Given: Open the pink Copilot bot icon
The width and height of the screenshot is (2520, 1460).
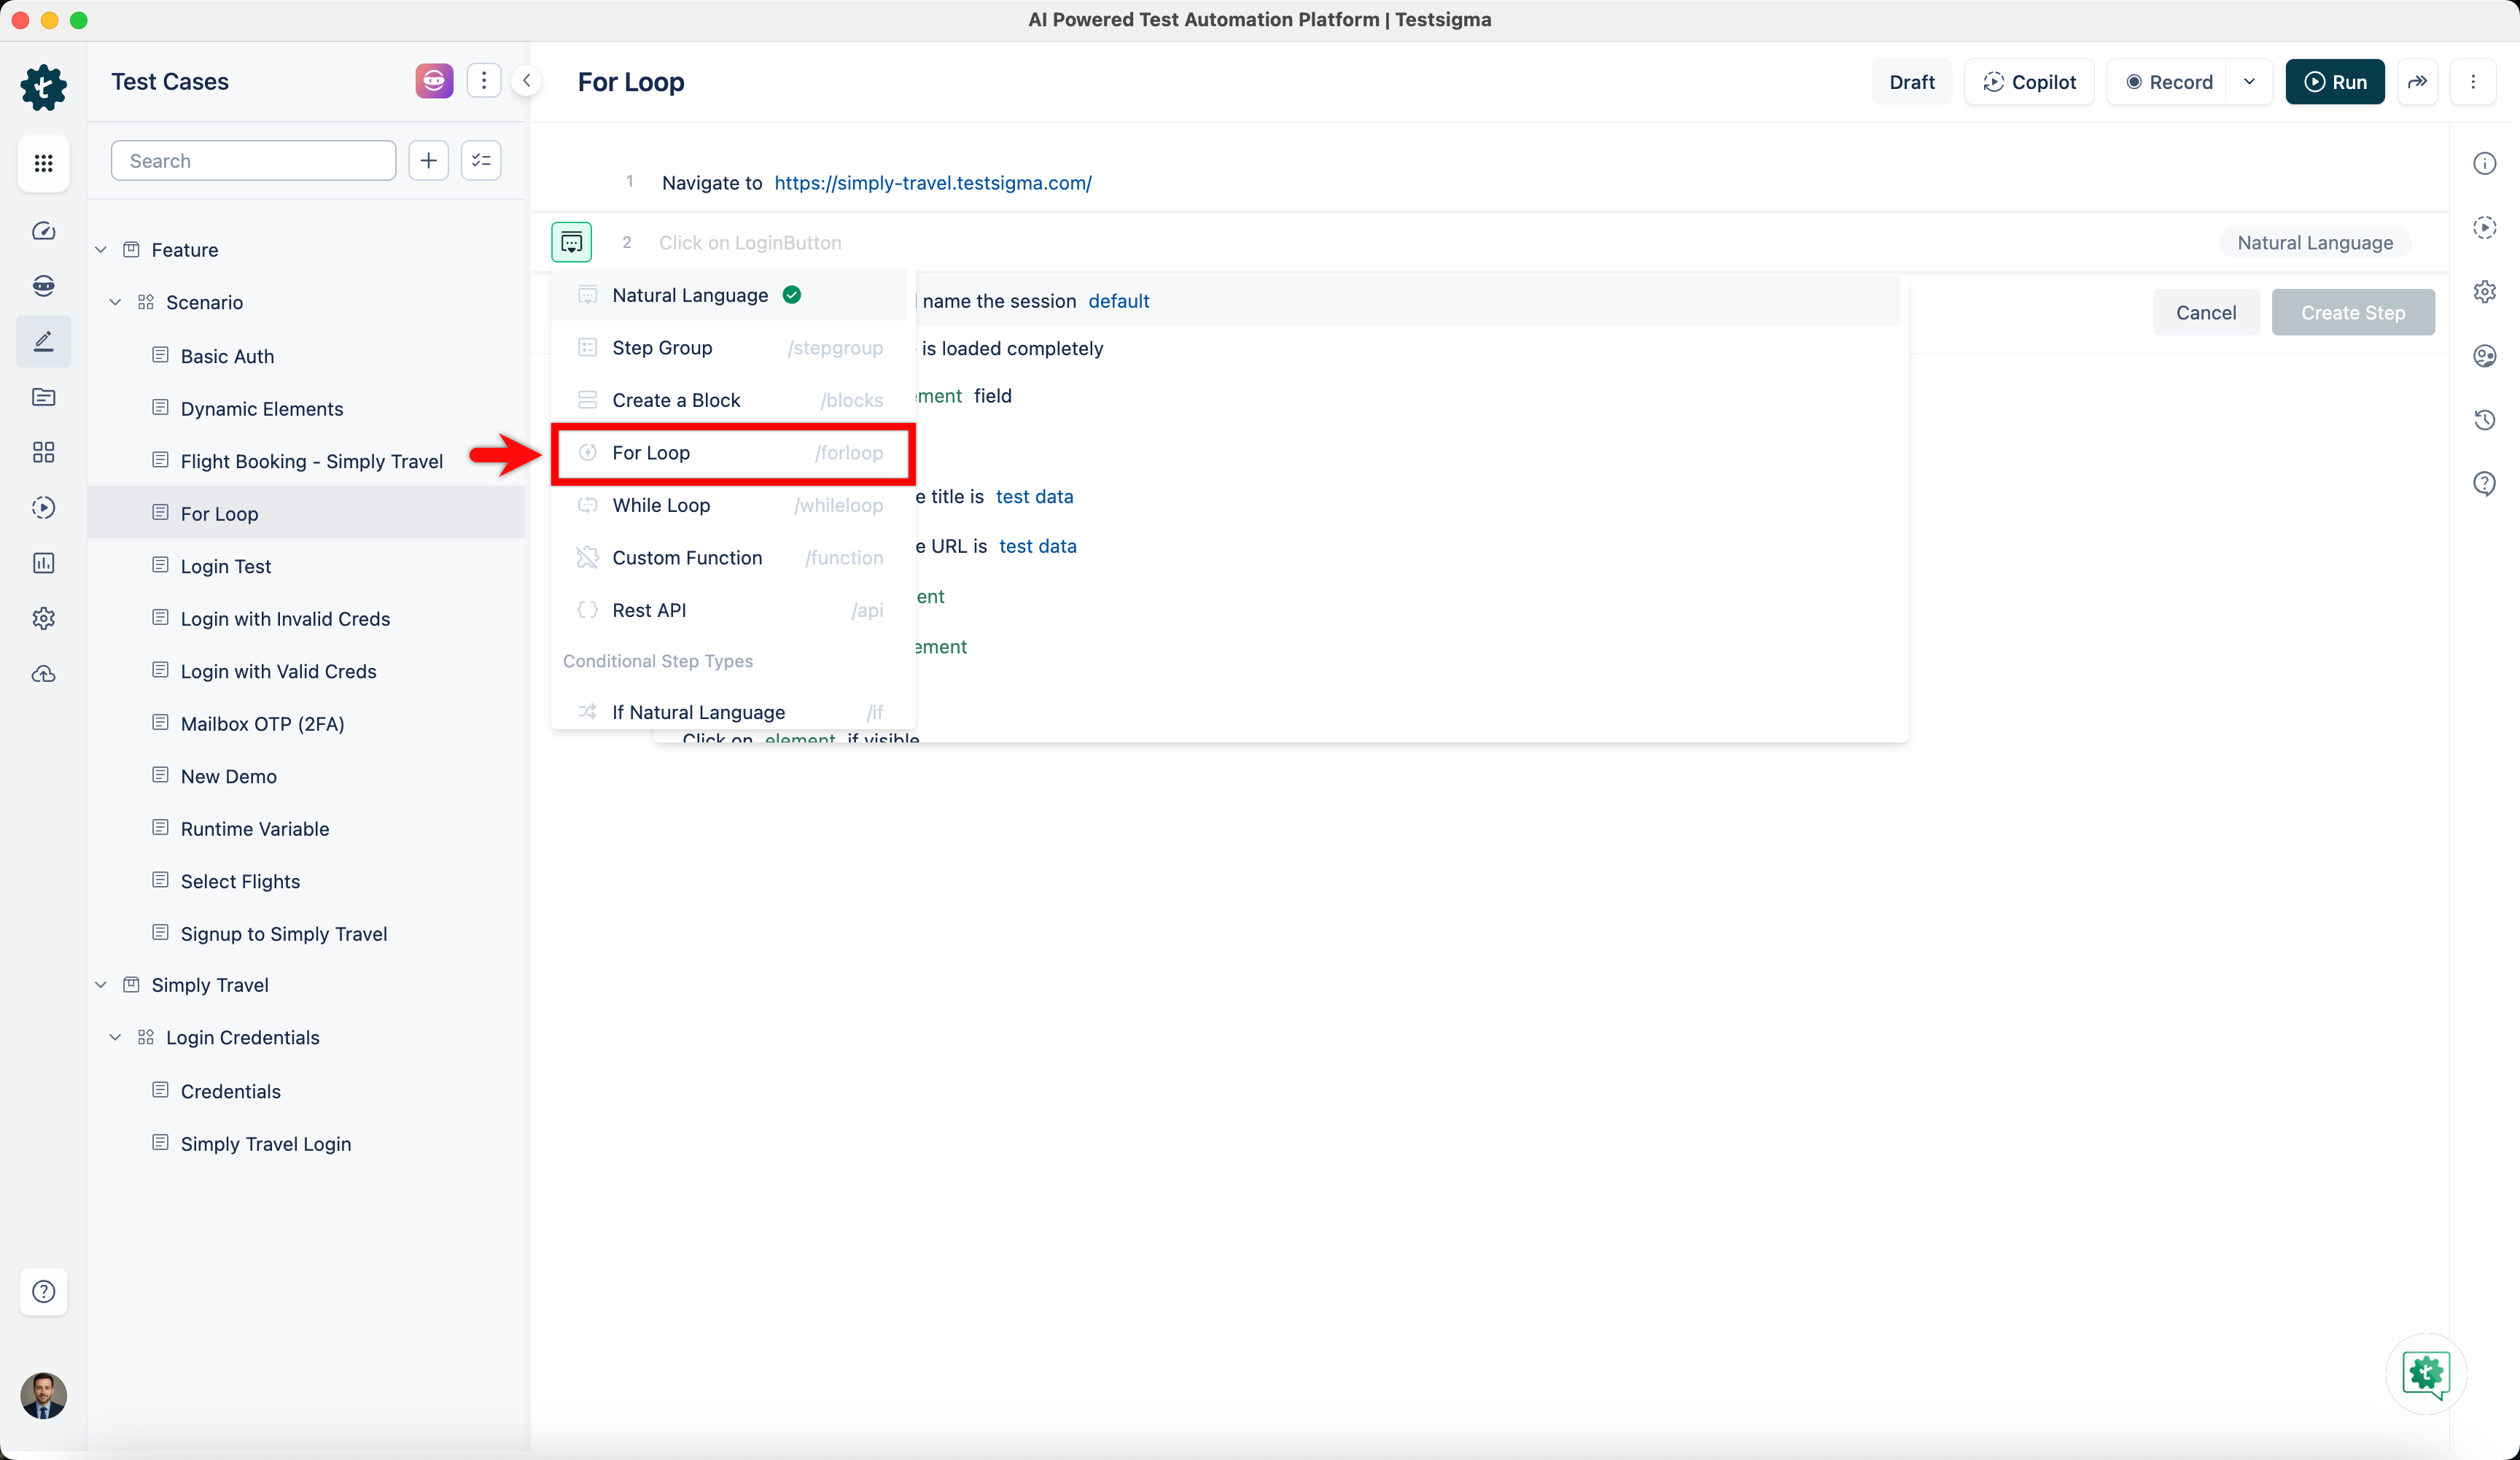Looking at the screenshot, I should pyautogui.click(x=433, y=81).
